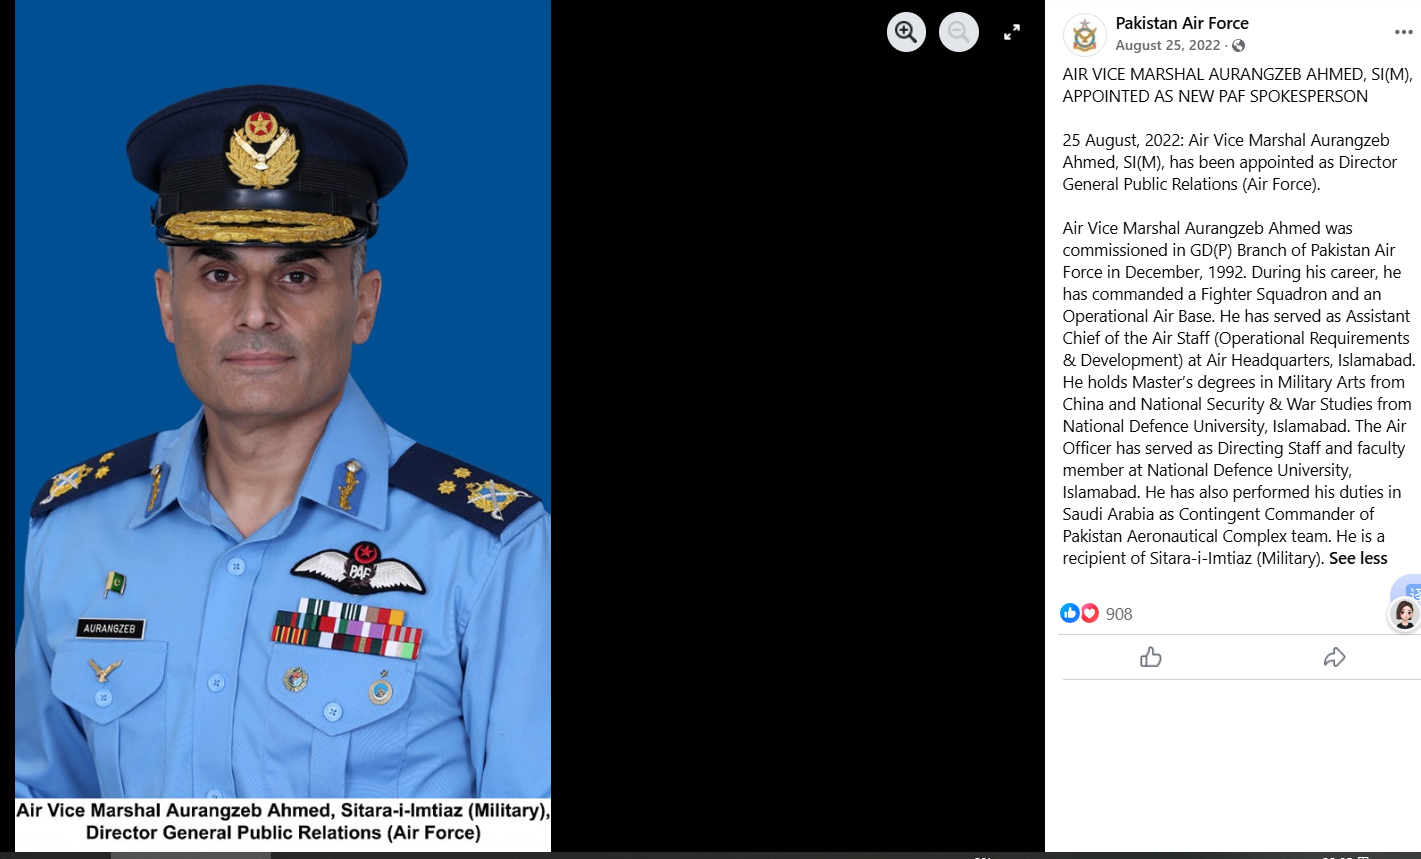This screenshot has height=859, width=1421.
Task: View the 908 reactions list
Action: coord(1119,614)
